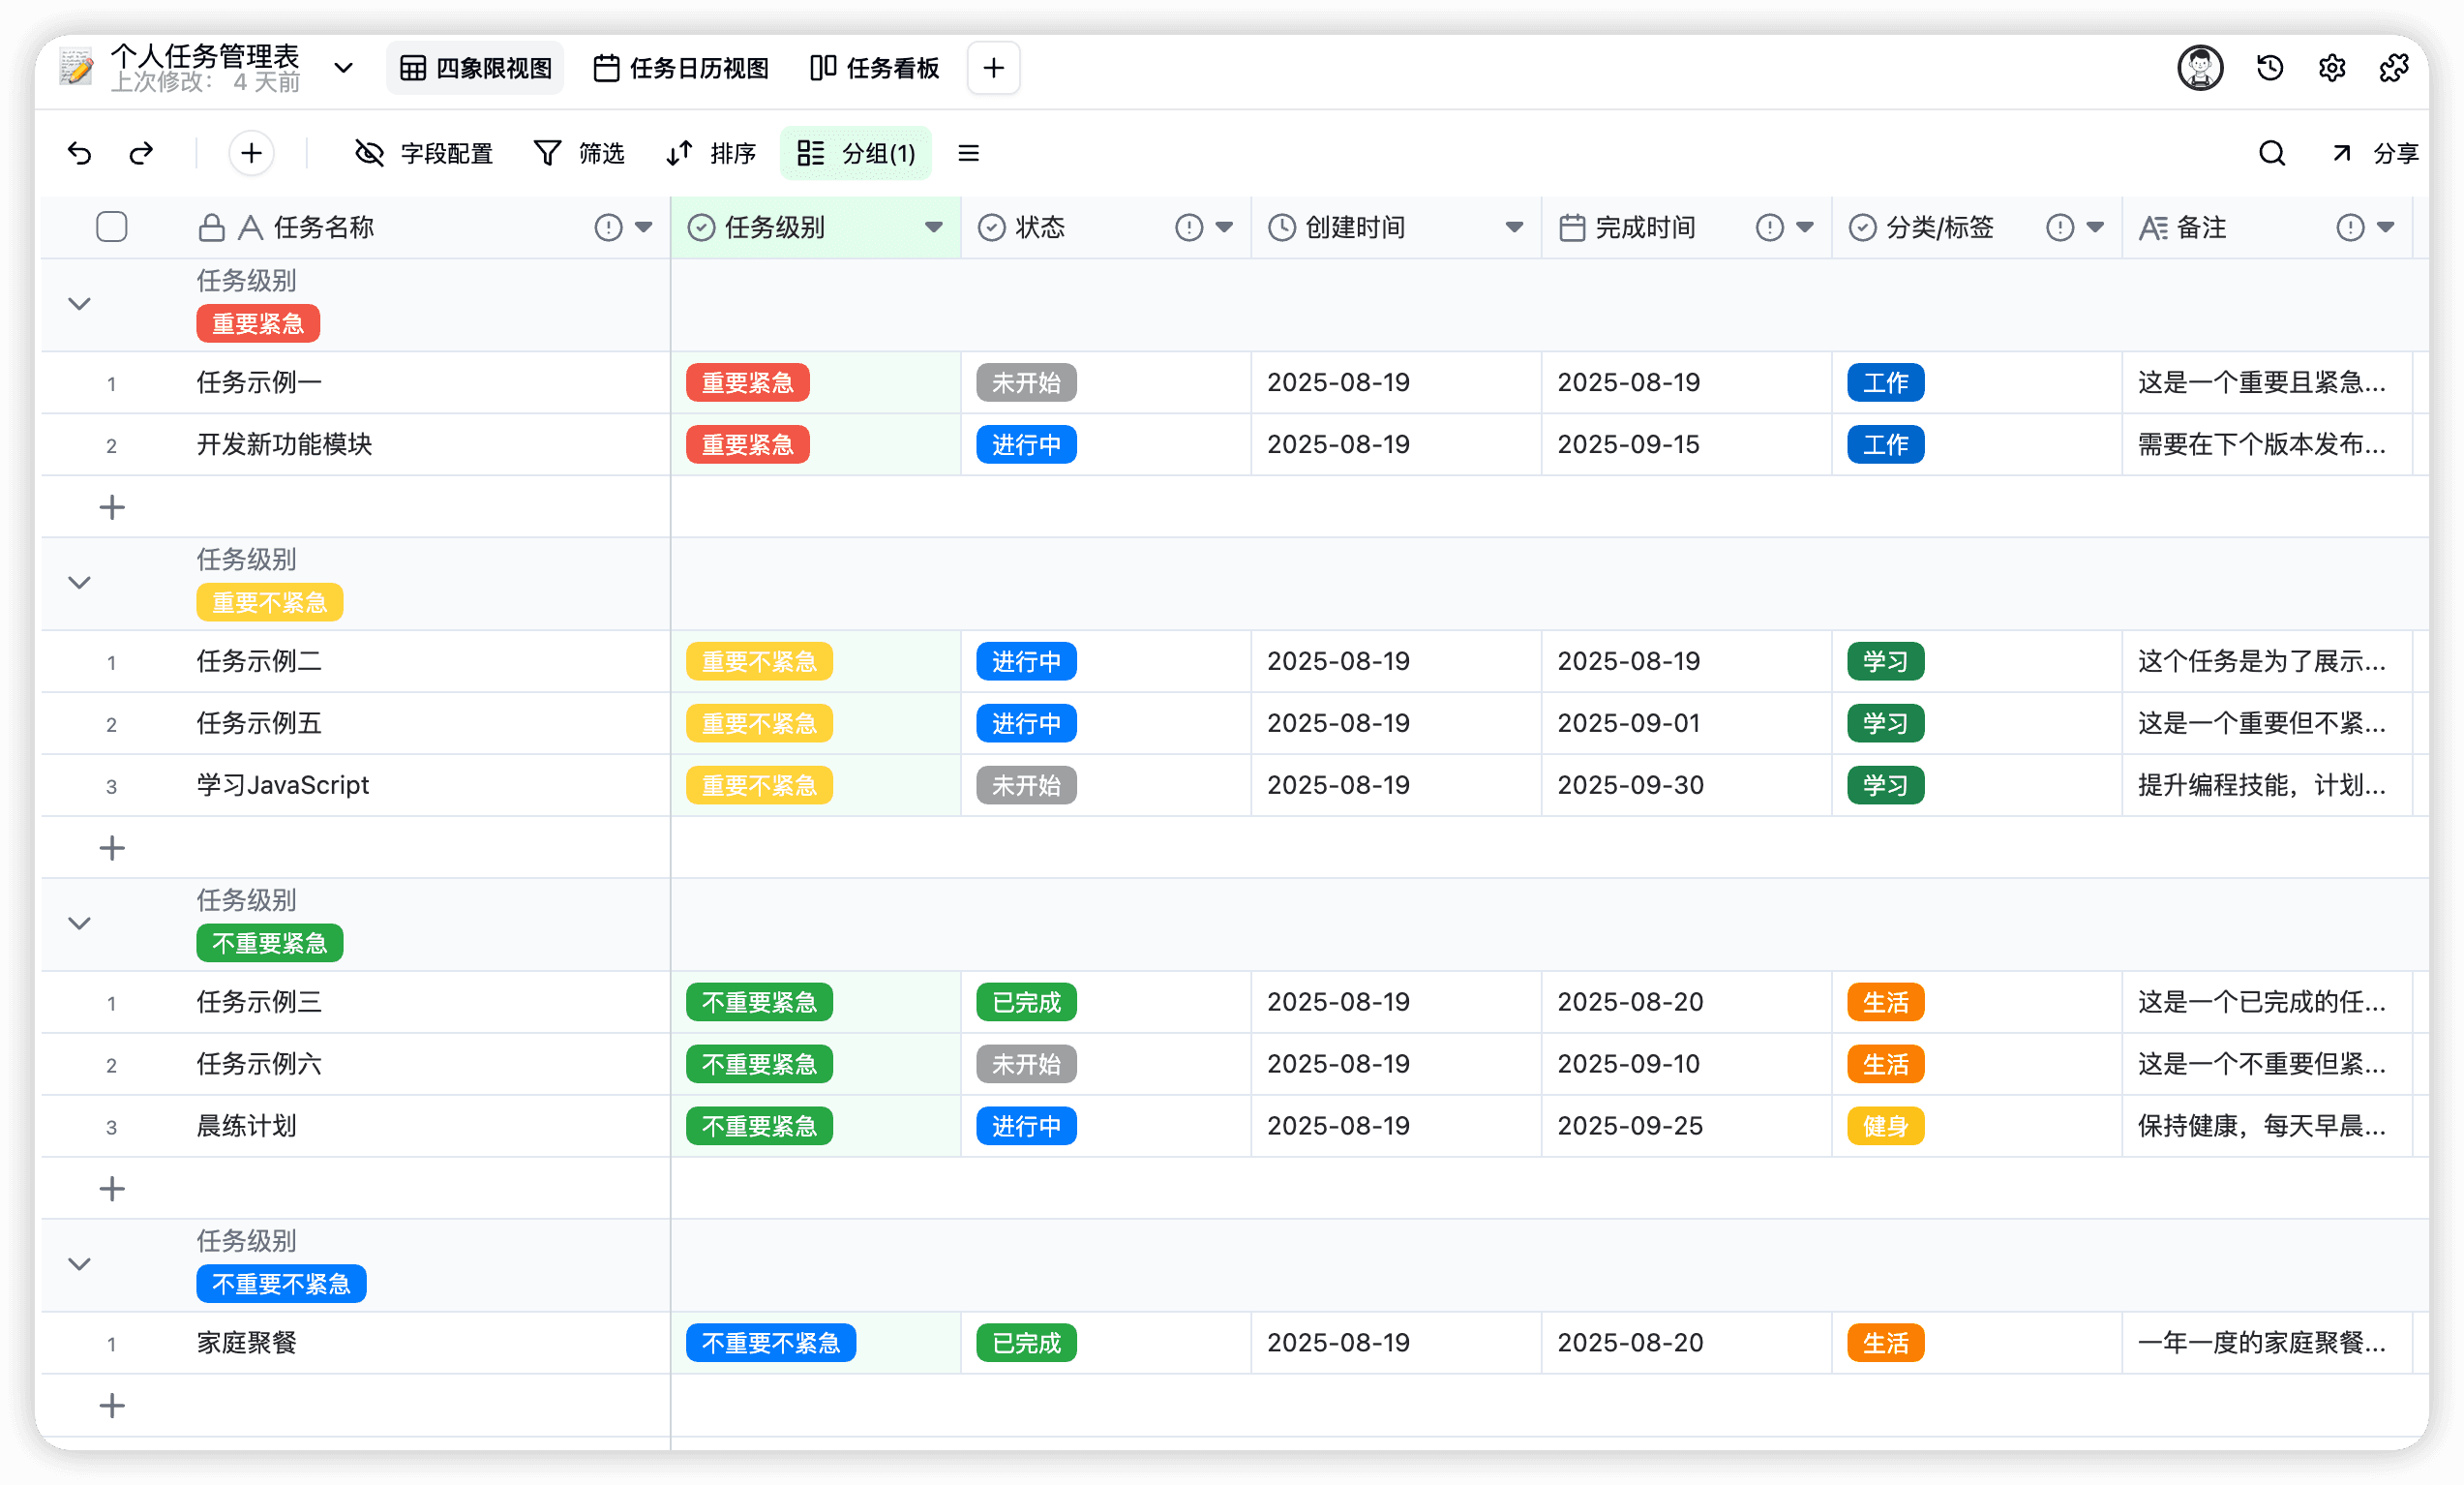Click info icon in 分类/标签 header
Viewport: 2464px width, 1485px height.
tap(2059, 228)
